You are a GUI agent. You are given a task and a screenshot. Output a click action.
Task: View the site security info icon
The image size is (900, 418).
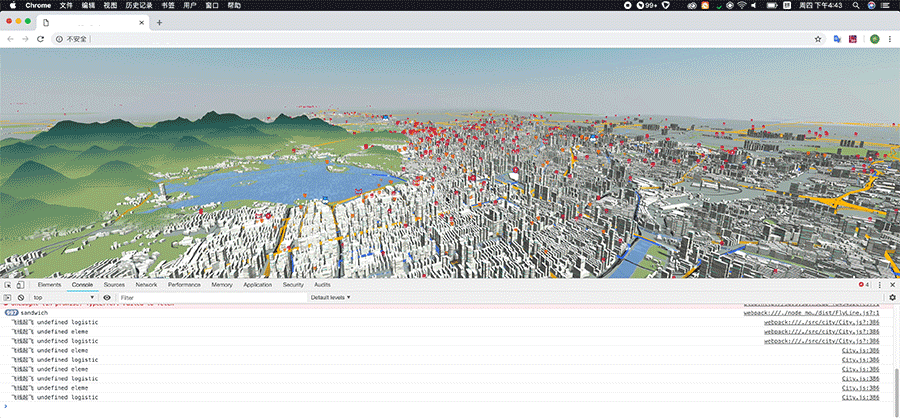(x=59, y=39)
